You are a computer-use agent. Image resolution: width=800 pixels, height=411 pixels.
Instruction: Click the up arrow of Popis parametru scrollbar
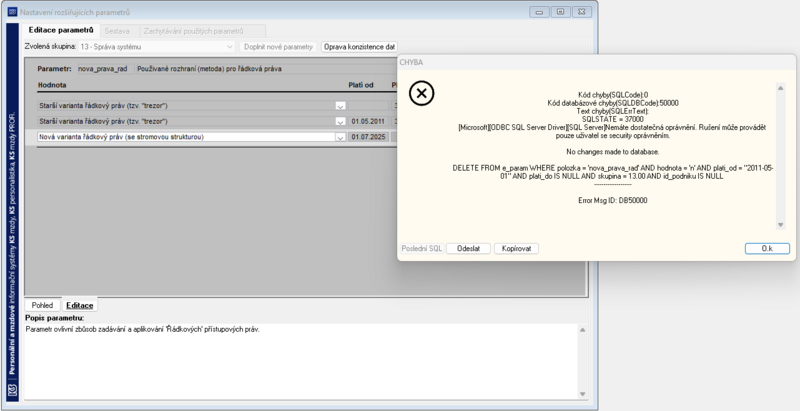[583, 330]
